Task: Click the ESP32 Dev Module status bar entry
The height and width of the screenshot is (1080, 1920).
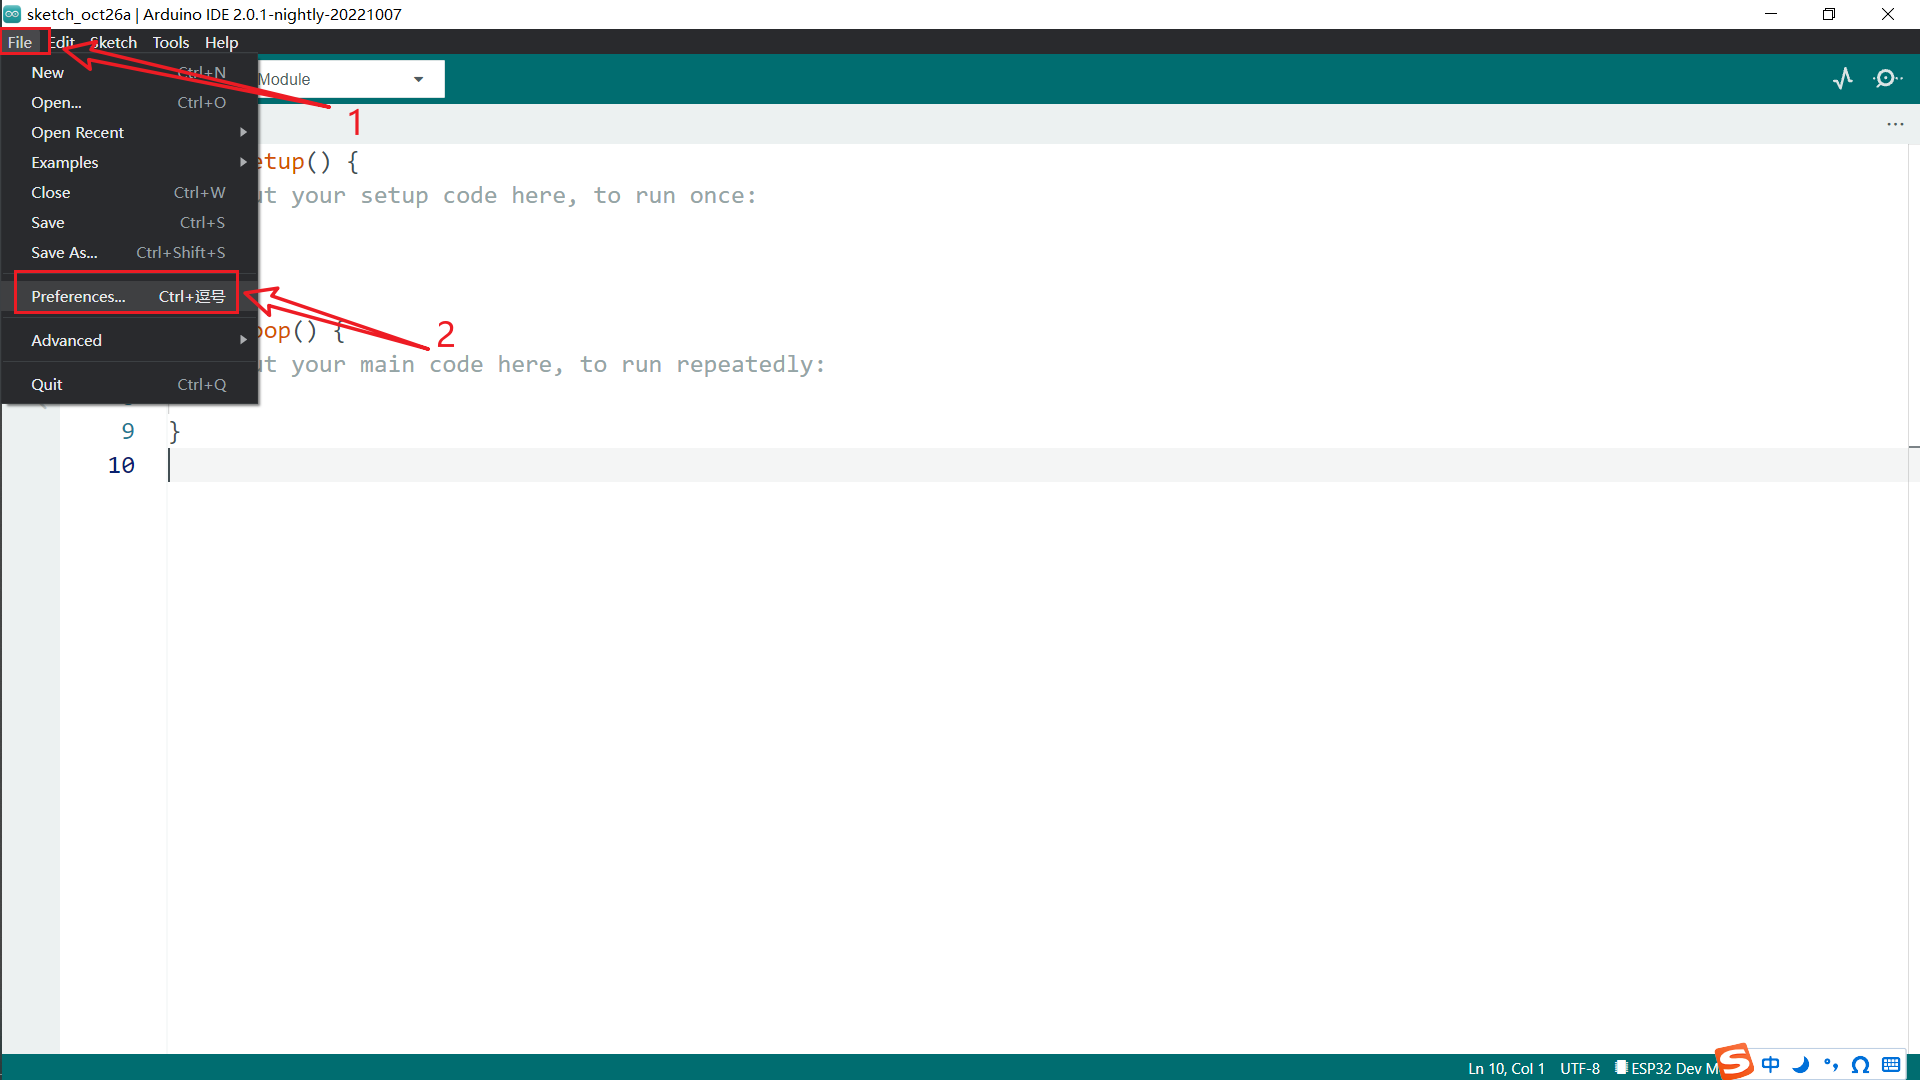Action: pyautogui.click(x=1667, y=1068)
